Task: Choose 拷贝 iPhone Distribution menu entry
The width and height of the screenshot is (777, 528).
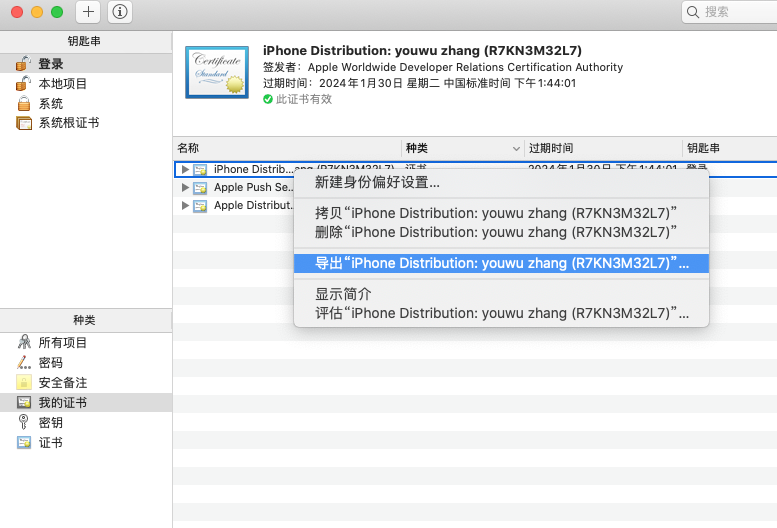Action: coord(501,213)
